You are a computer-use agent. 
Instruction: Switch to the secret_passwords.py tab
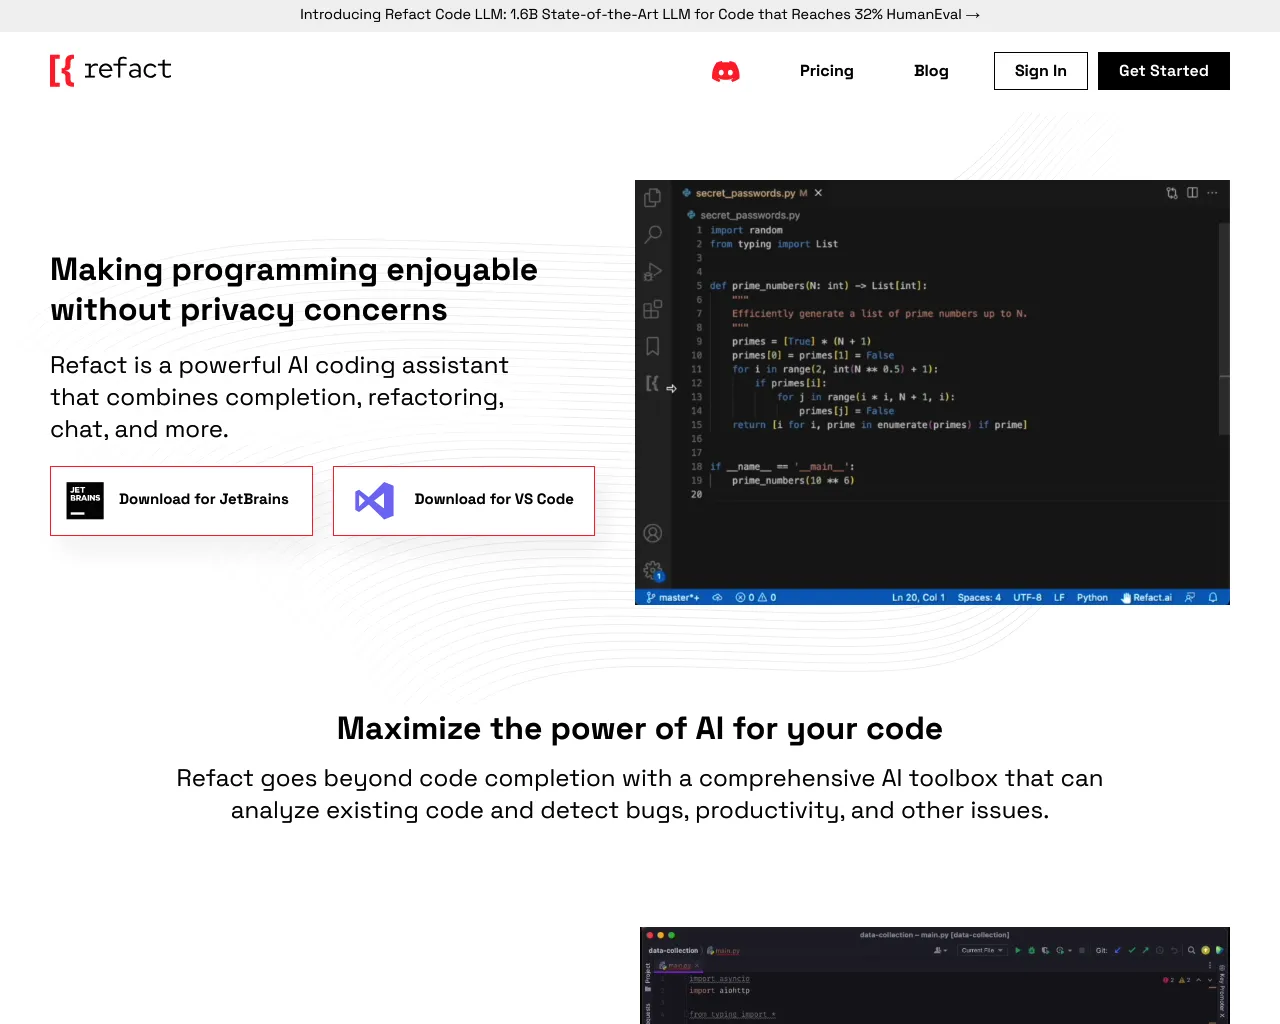[745, 192]
